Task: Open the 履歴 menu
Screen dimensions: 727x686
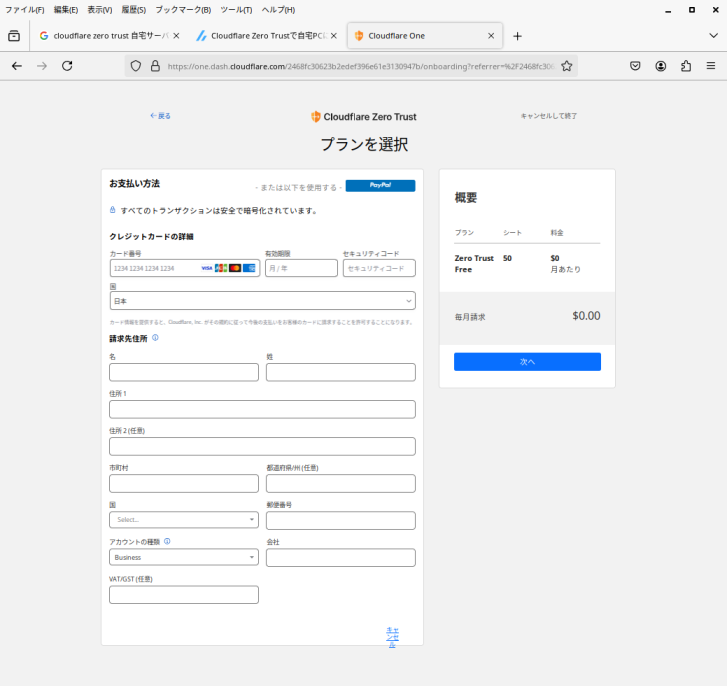Action: pos(134,10)
